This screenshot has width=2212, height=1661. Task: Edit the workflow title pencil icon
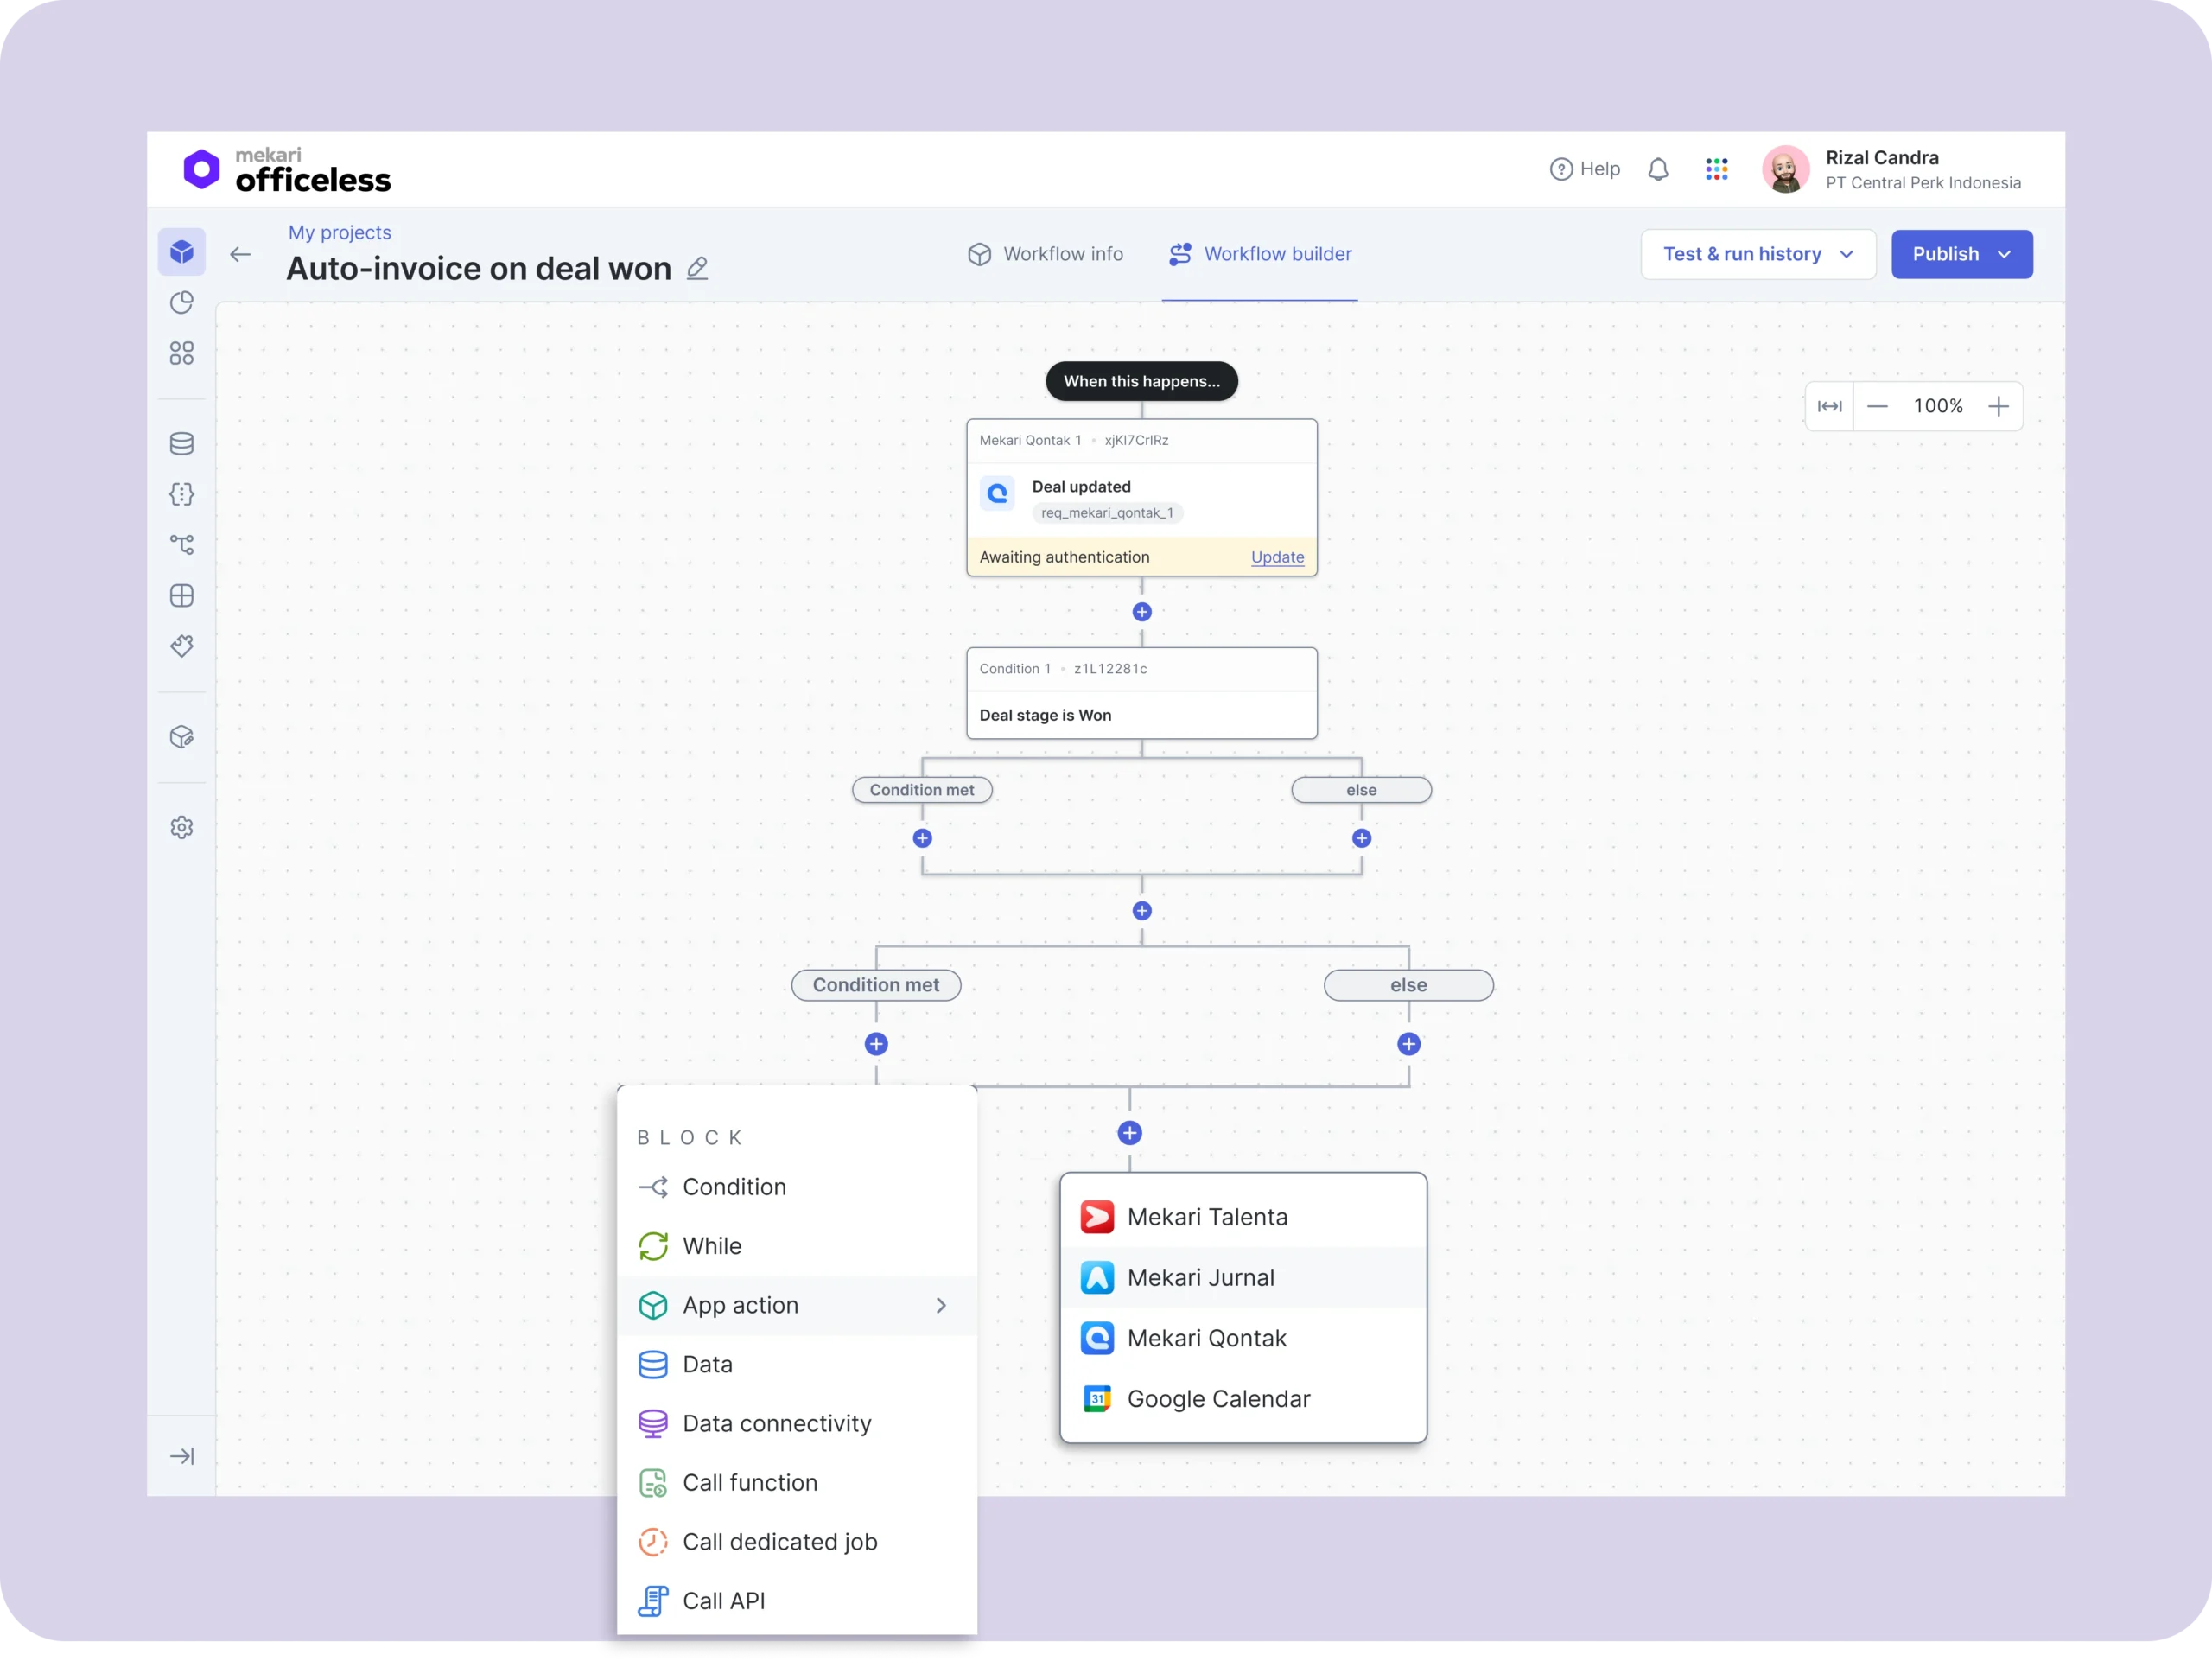(x=697, y=268)
